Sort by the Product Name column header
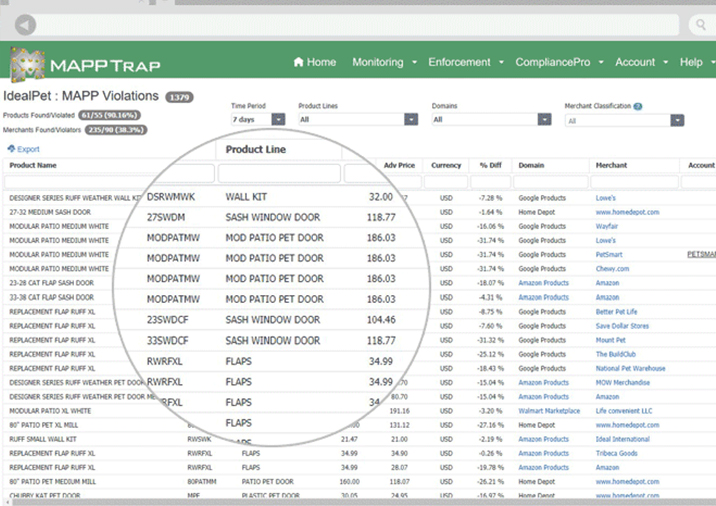716x506 pixels. (x=33, y=165)
